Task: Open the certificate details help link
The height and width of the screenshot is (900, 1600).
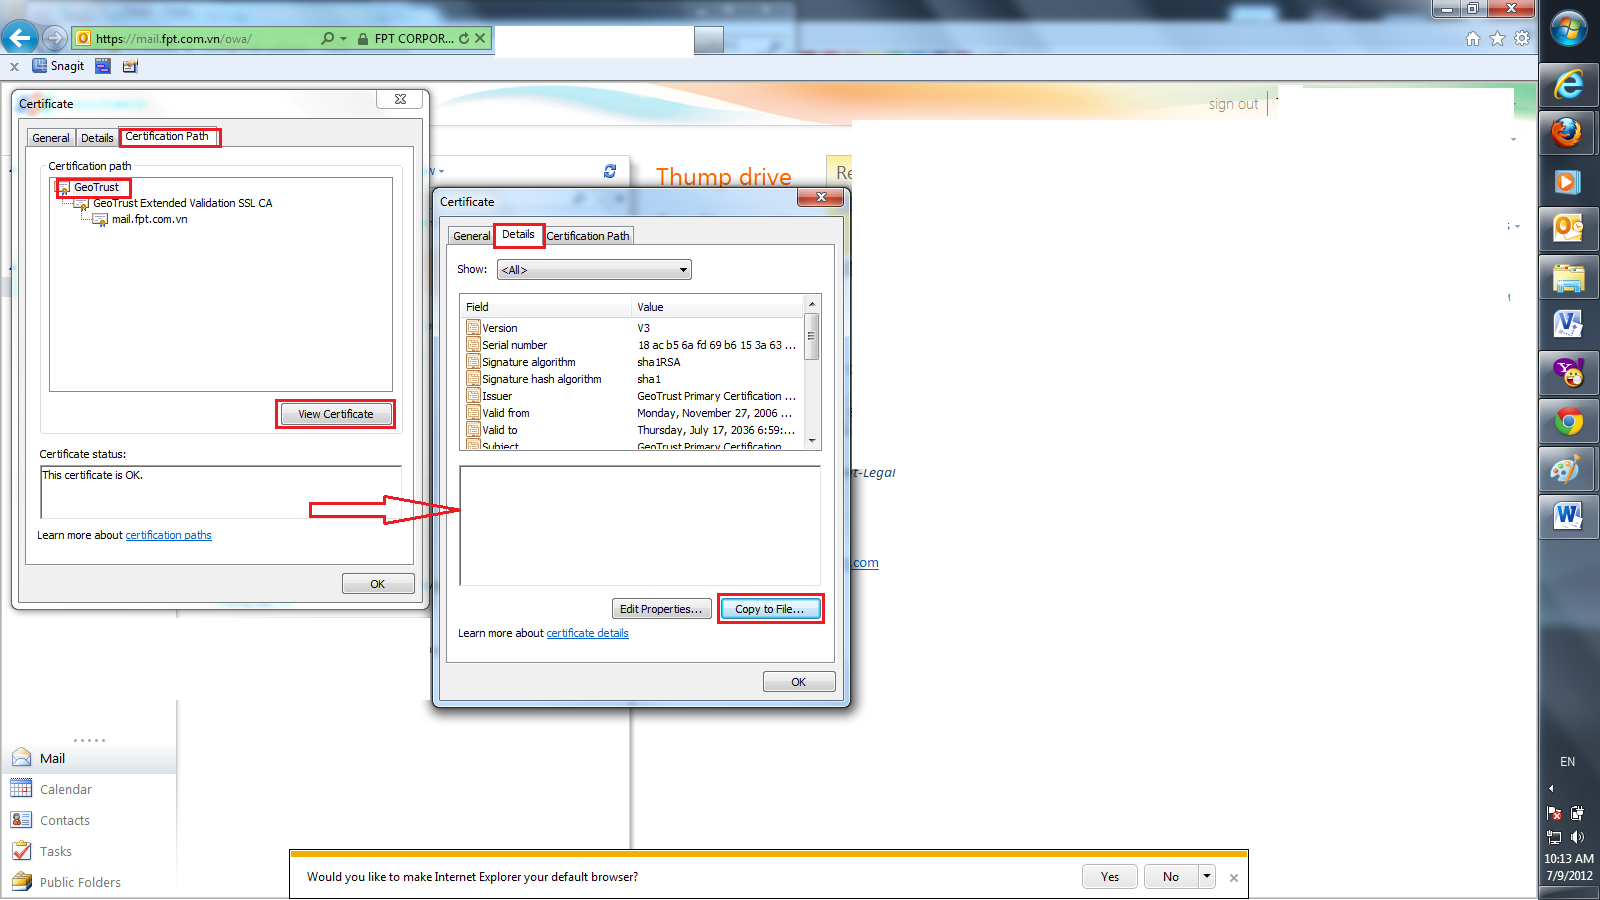Action: [x=587, y=633]
